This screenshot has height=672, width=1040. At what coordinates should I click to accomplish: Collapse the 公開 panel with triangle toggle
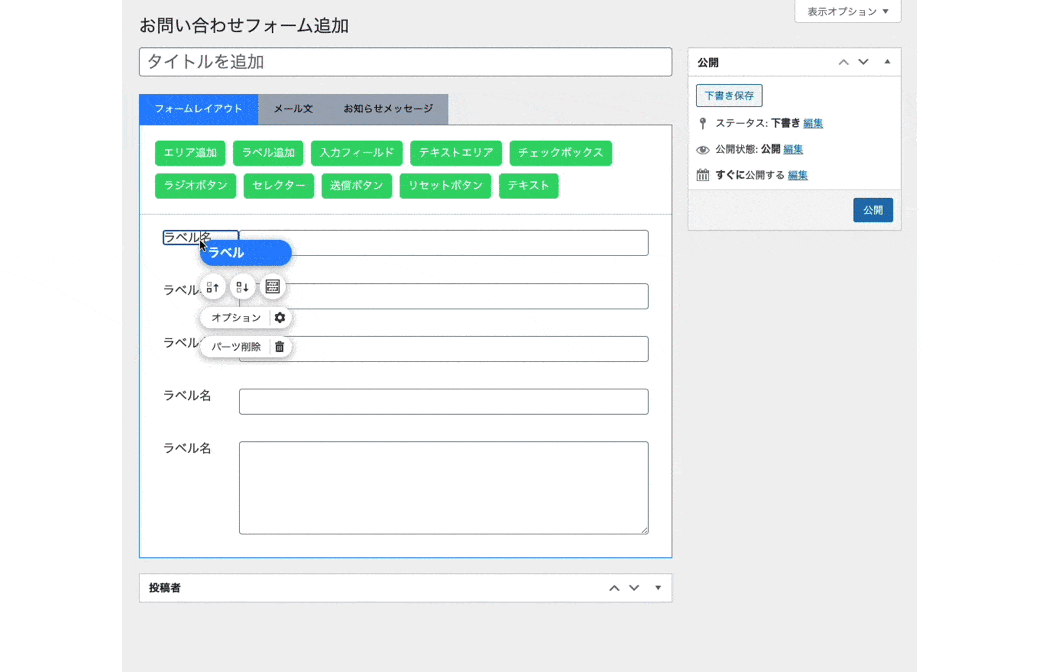click(887, 62)
